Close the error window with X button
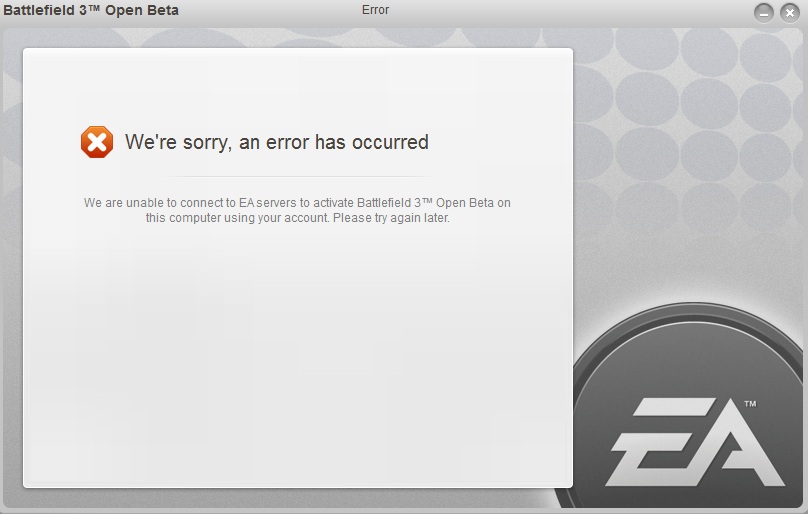Screen dimensions: 808x514 tap(789, 13)
